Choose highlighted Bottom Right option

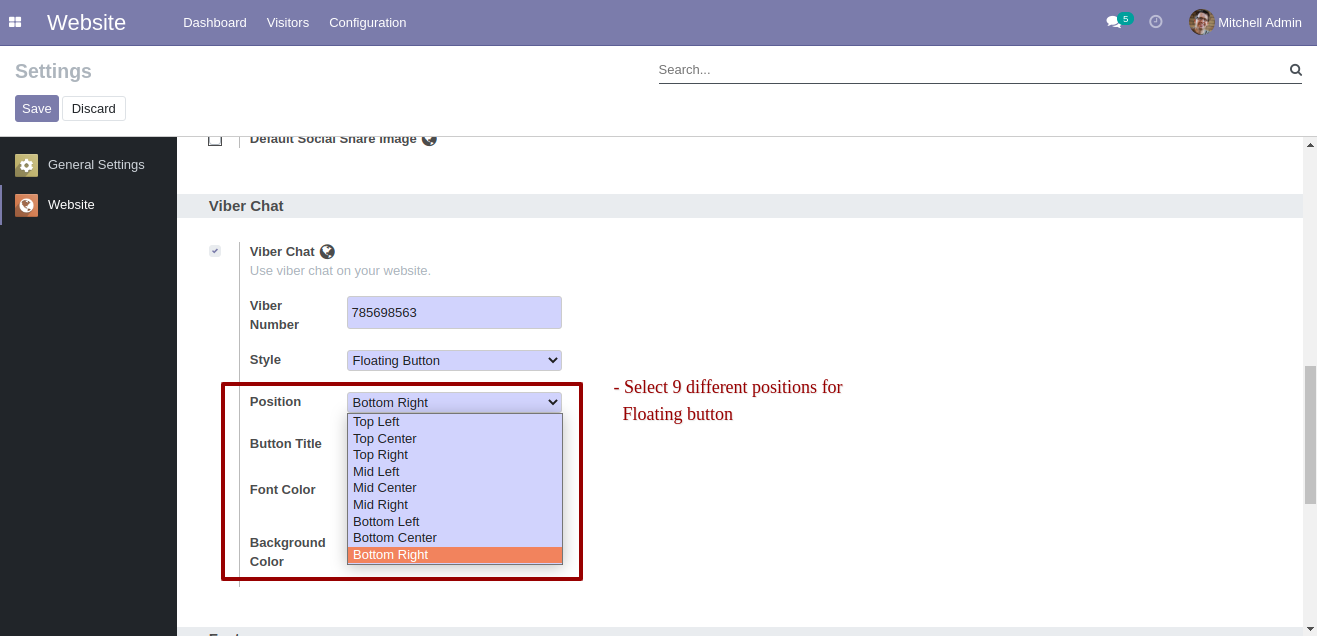(x=455, y=555)
